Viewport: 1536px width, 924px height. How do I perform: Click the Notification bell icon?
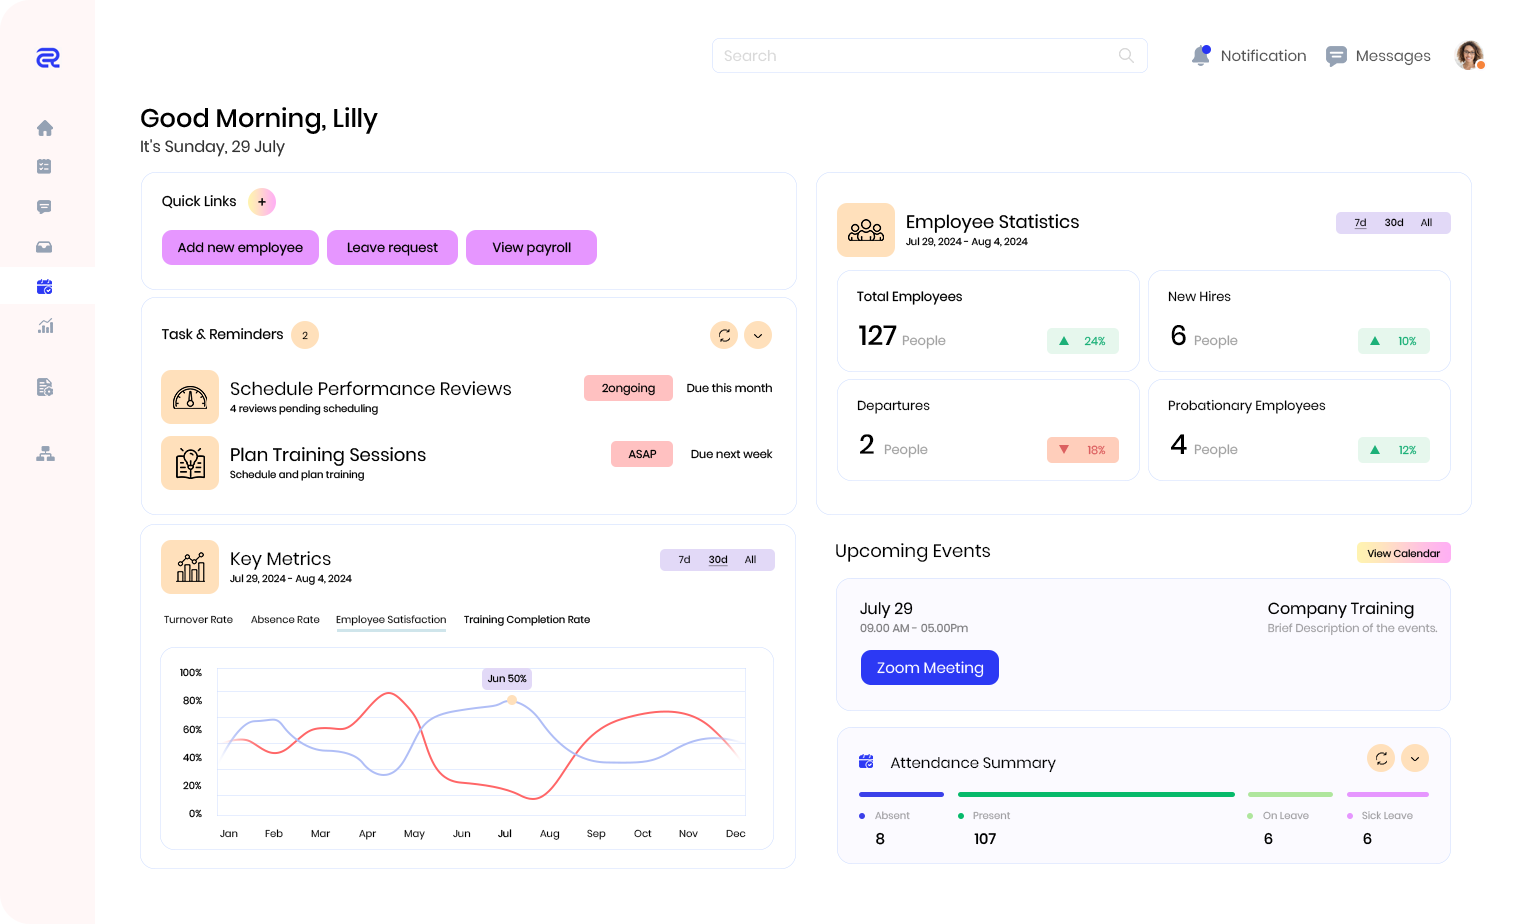(1200, 56)
